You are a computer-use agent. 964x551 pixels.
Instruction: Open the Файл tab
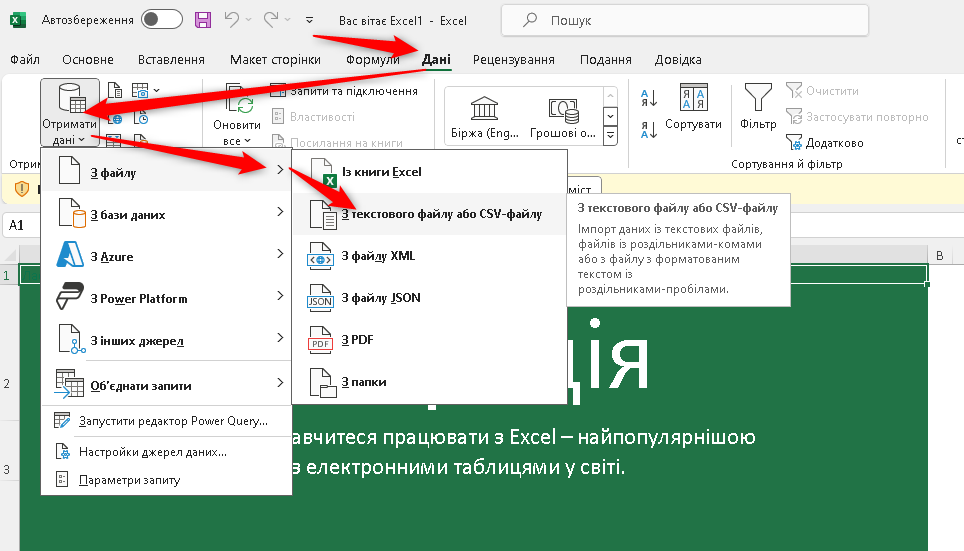25,60
